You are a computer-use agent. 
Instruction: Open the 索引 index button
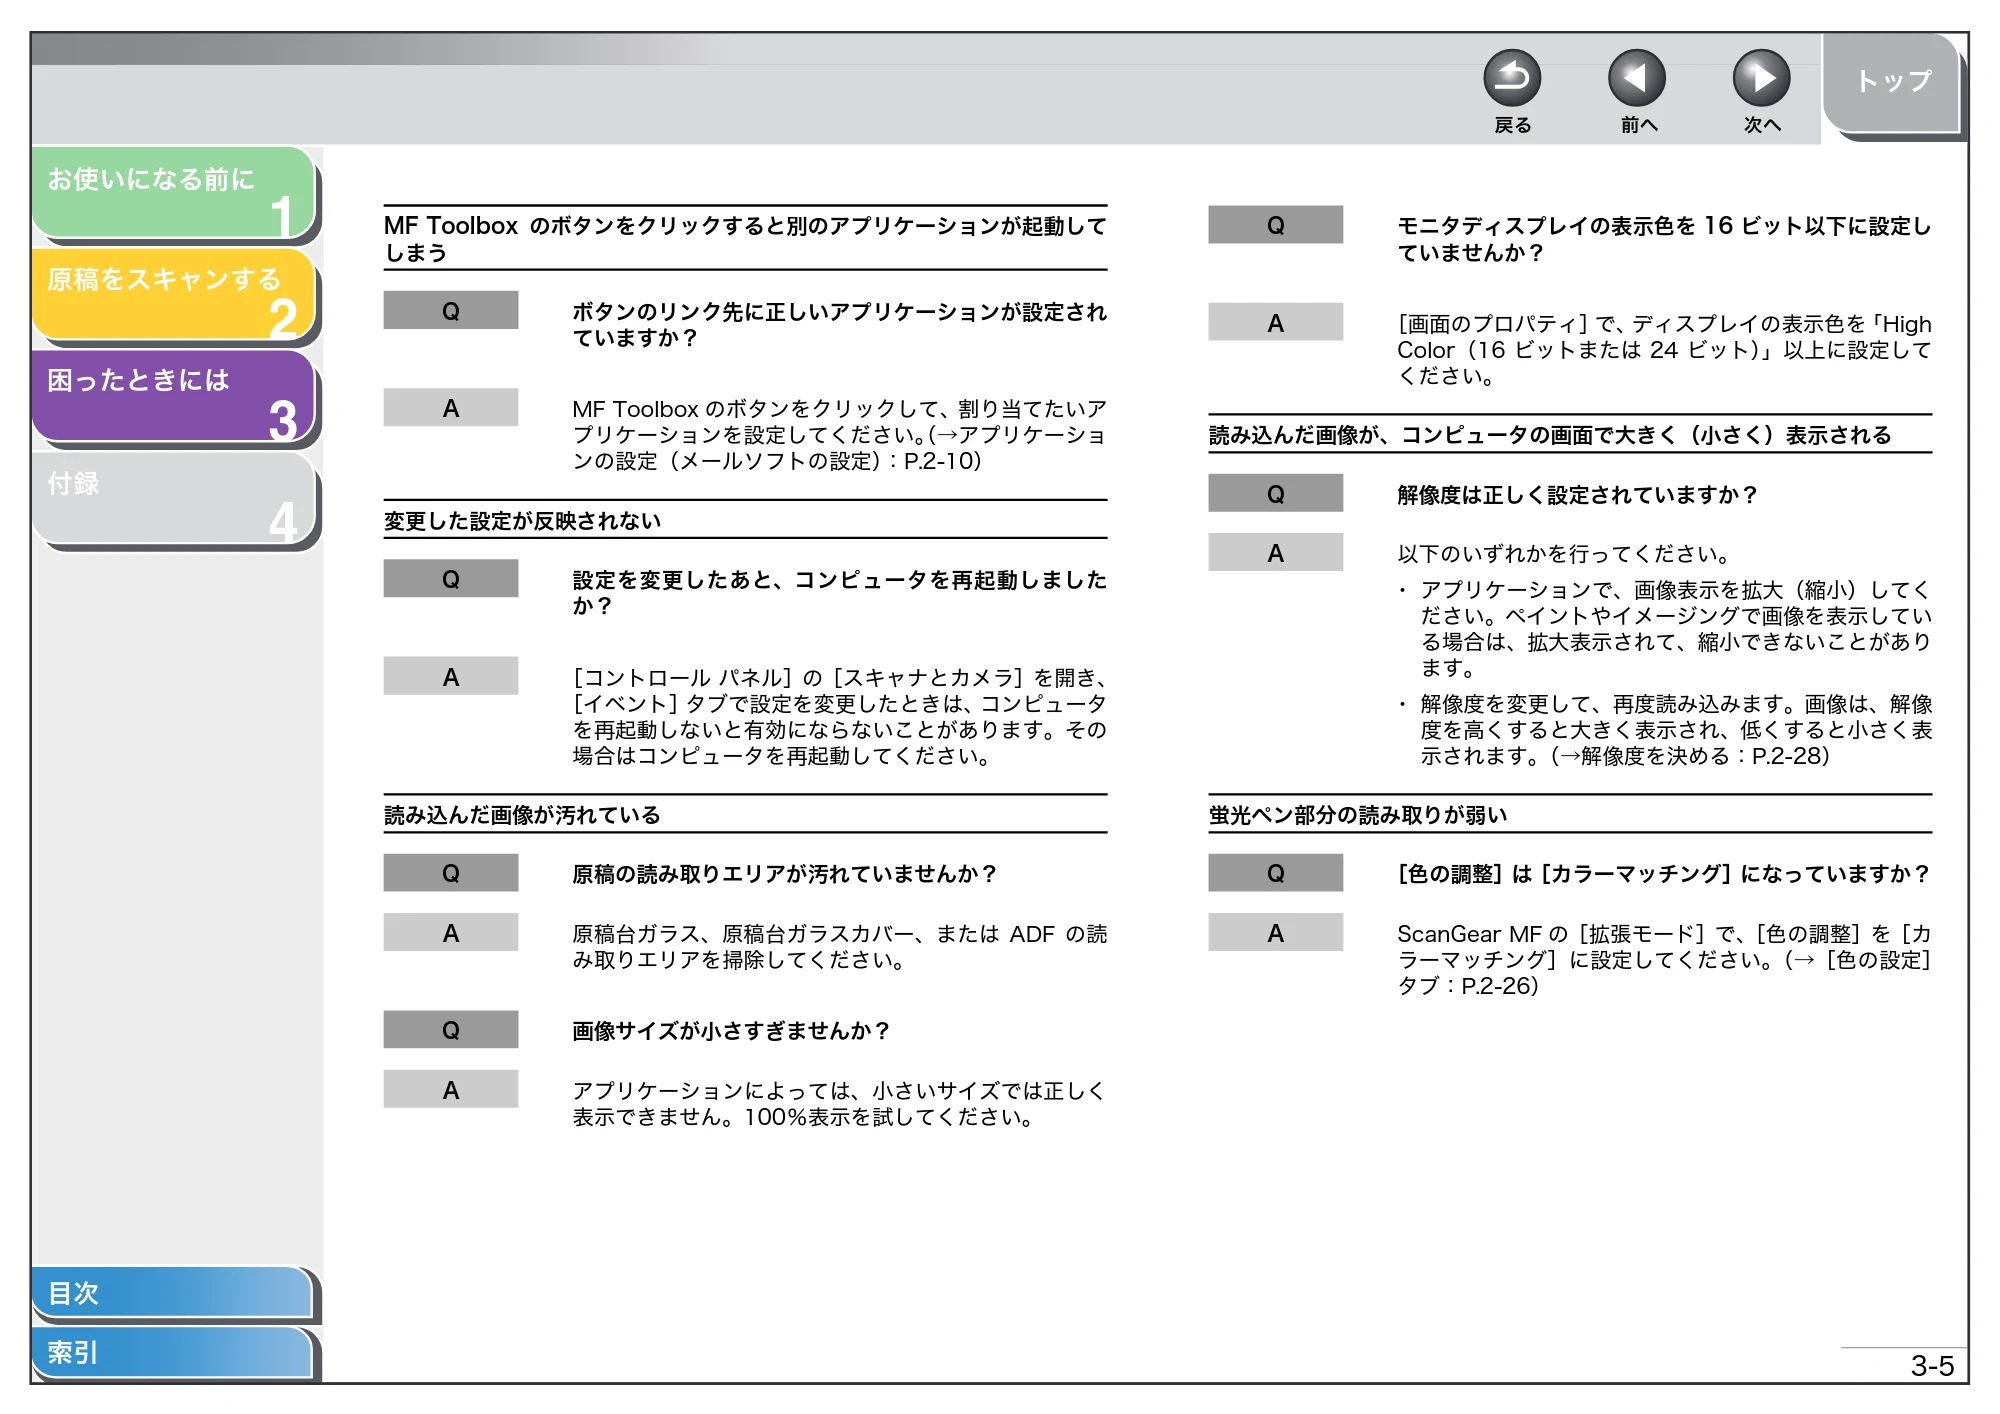172,1352
